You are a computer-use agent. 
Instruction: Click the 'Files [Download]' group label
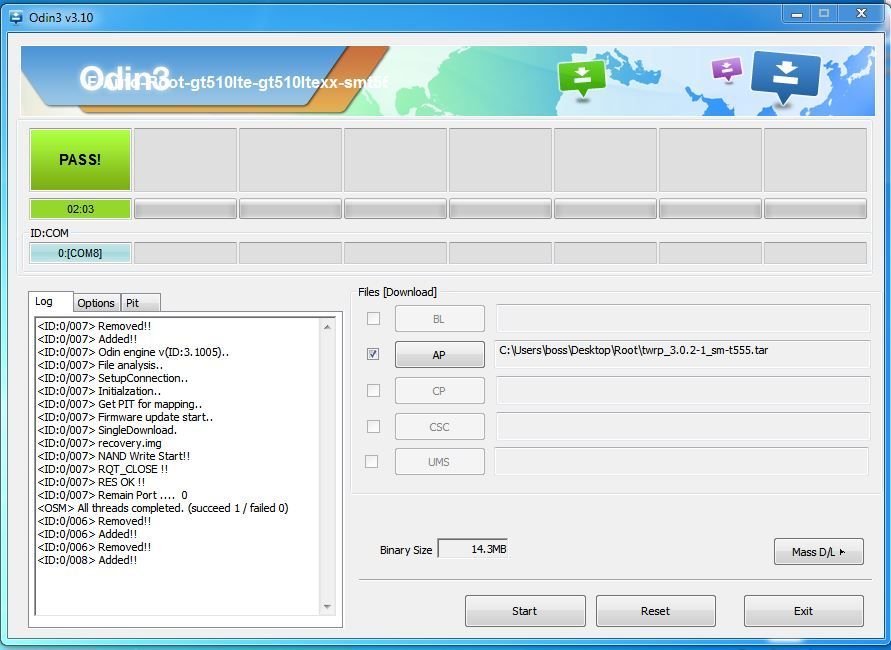pos(397,292)
